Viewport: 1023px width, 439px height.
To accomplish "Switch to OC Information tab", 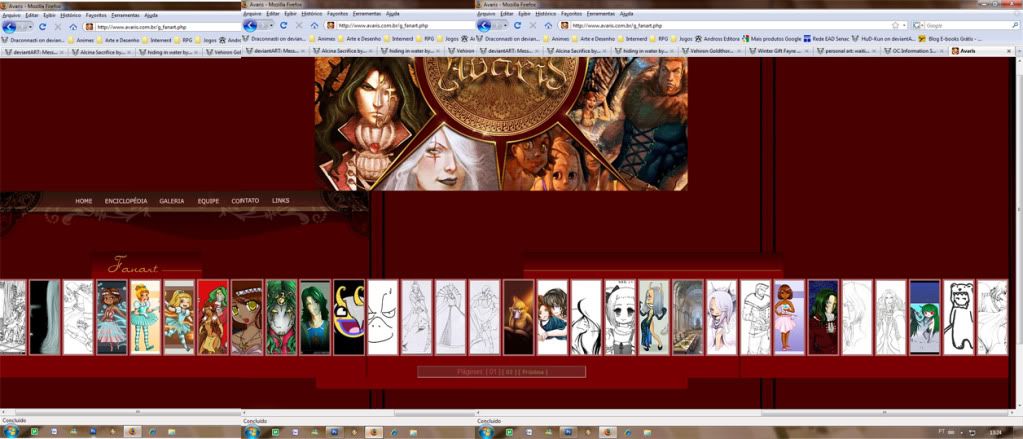I will (915, 51).
